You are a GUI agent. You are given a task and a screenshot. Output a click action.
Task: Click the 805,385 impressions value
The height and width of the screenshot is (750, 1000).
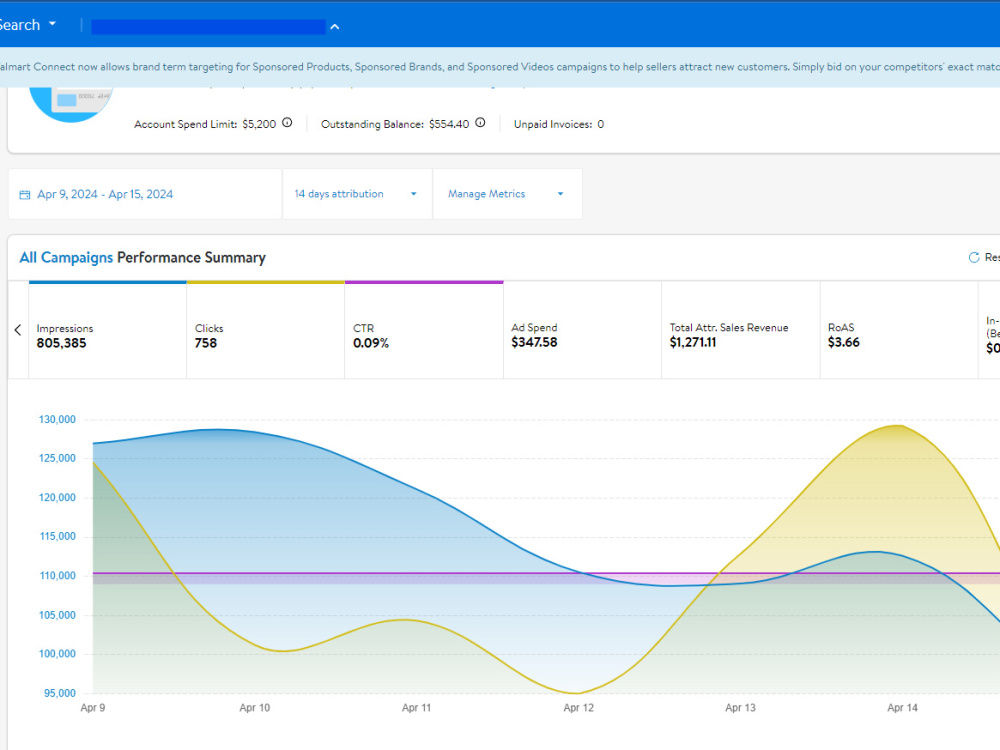pyautogui.click(x=61, y=343)
